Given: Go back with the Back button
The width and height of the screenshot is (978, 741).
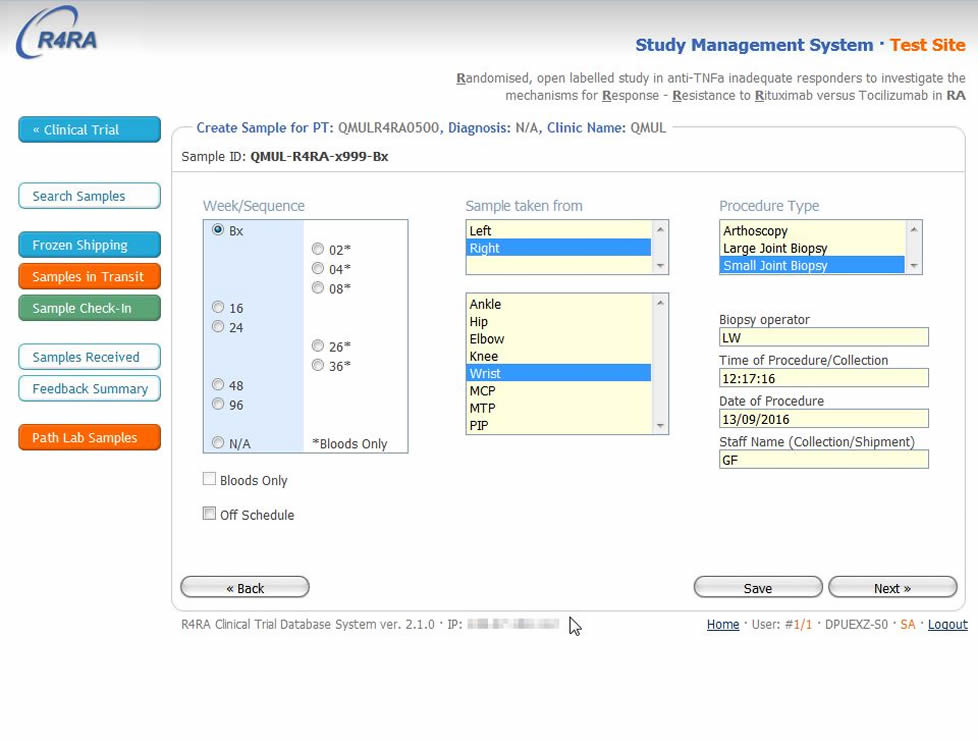Looking at the screenshot, I should point(245,588).
